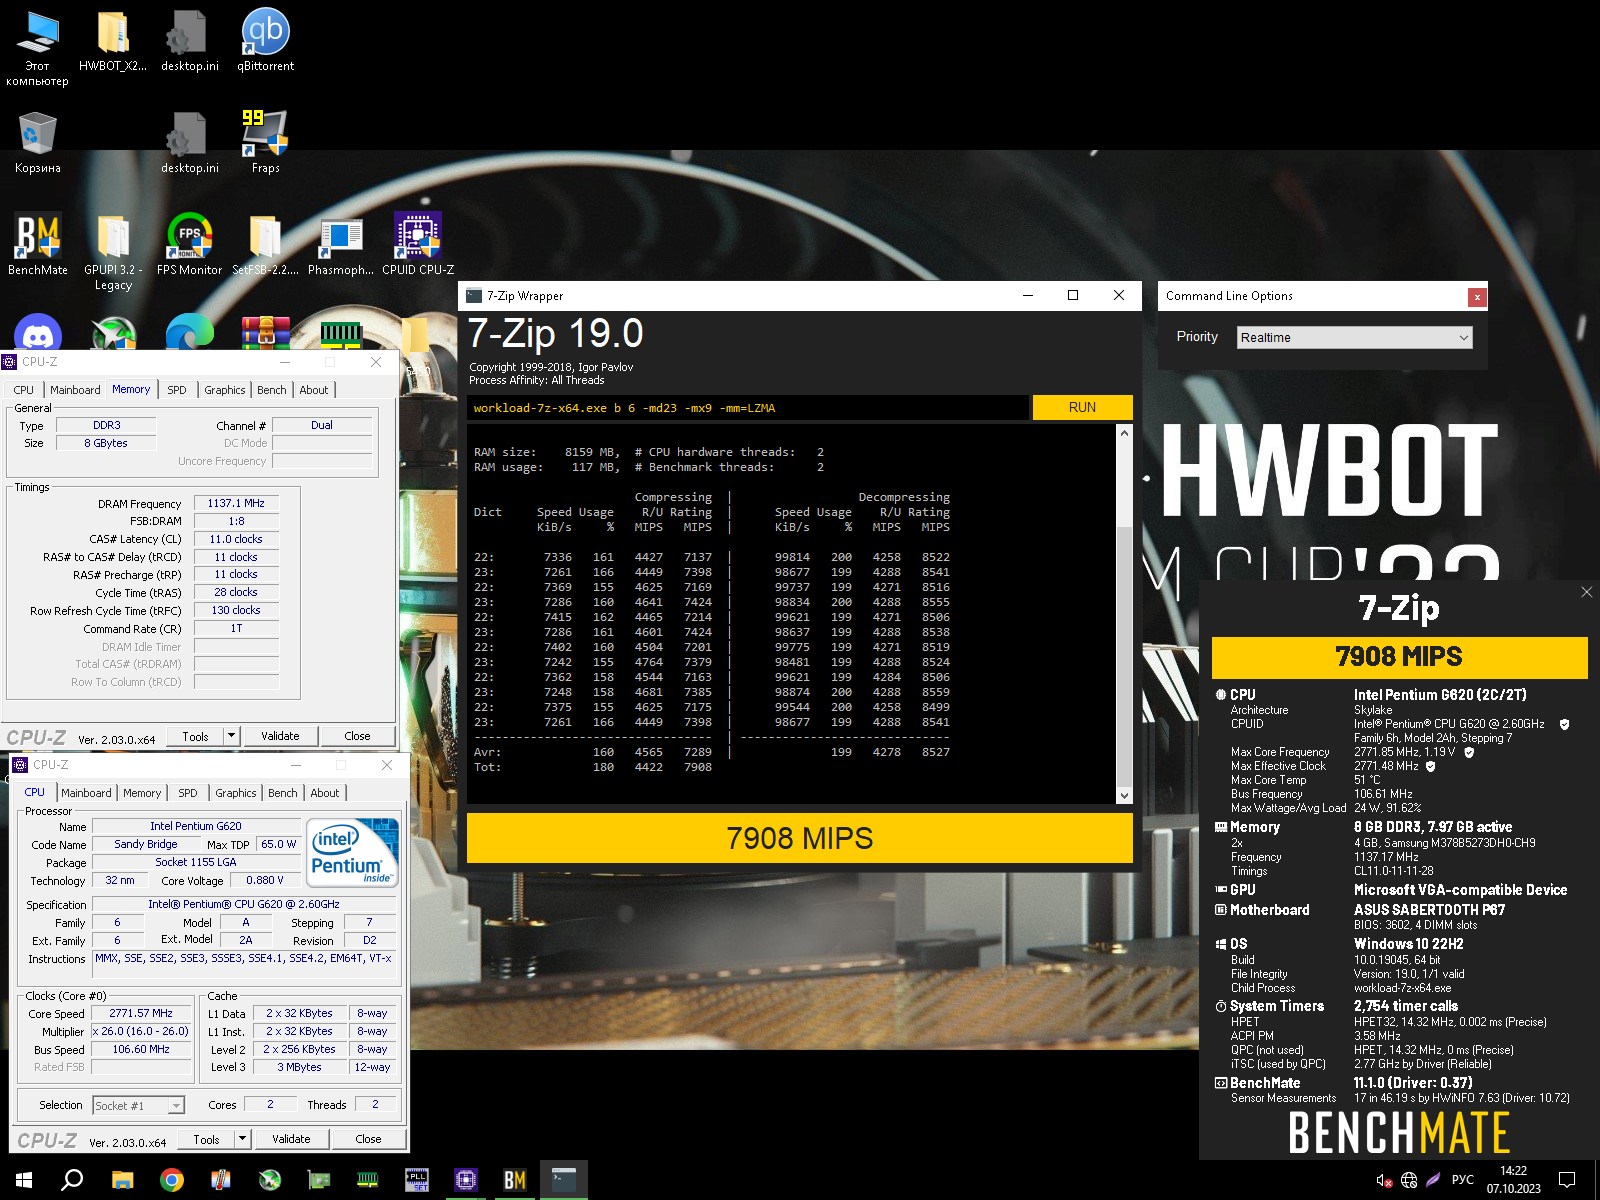Switch to the Mainboard tab in upper CPU-Z

point(75,390)
